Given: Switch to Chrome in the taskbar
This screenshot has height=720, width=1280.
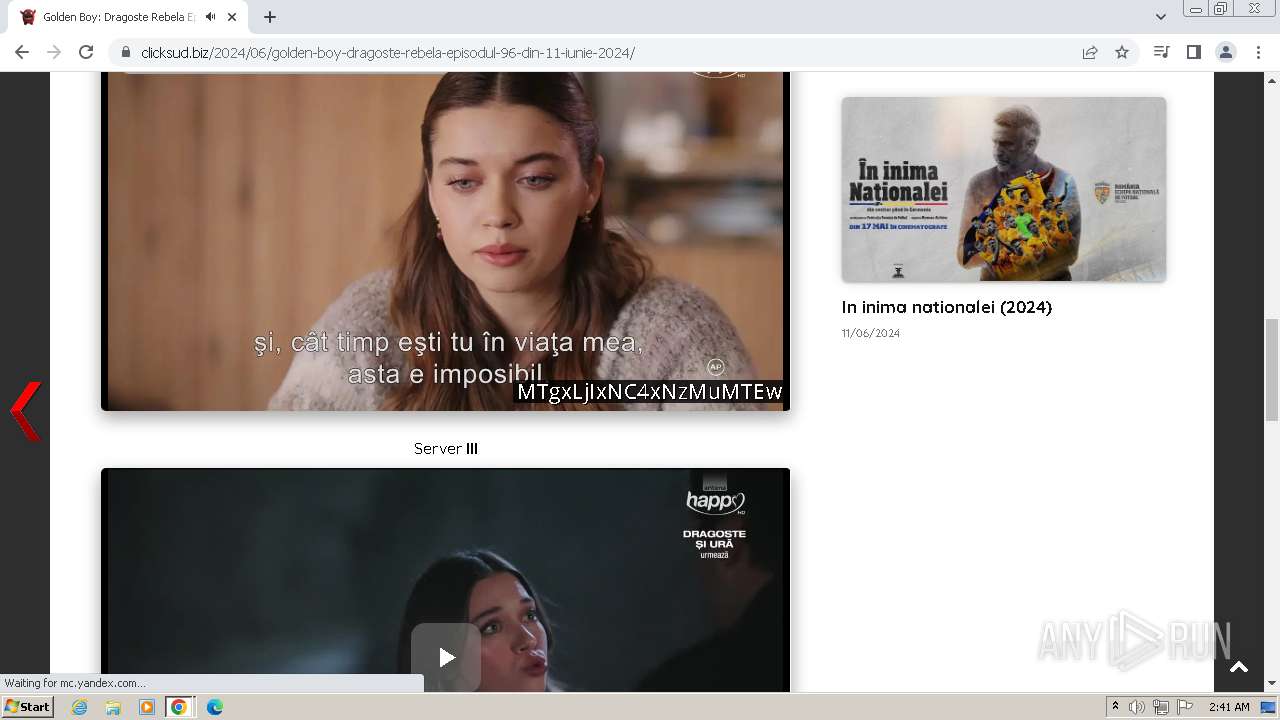Looking at the screenshot, I should [179, 707].
